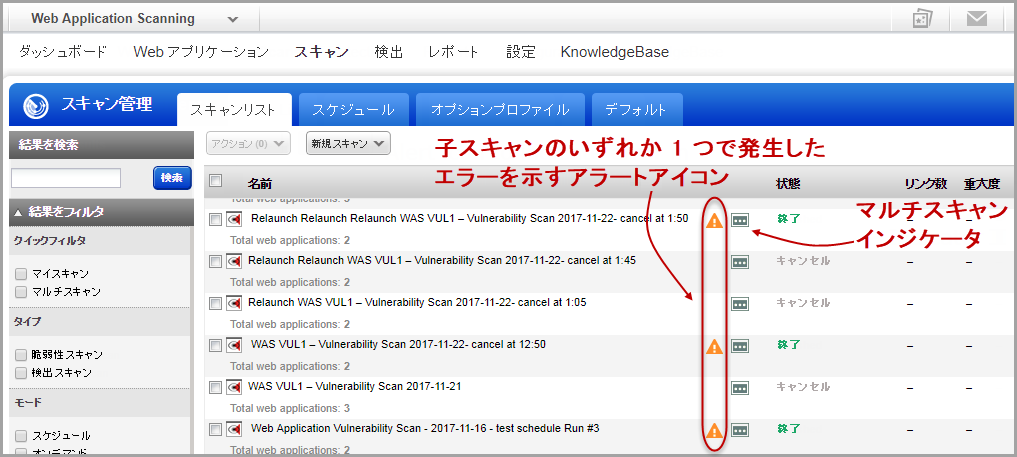Click the スキャン管理 blue logo icon

(36, 106)
